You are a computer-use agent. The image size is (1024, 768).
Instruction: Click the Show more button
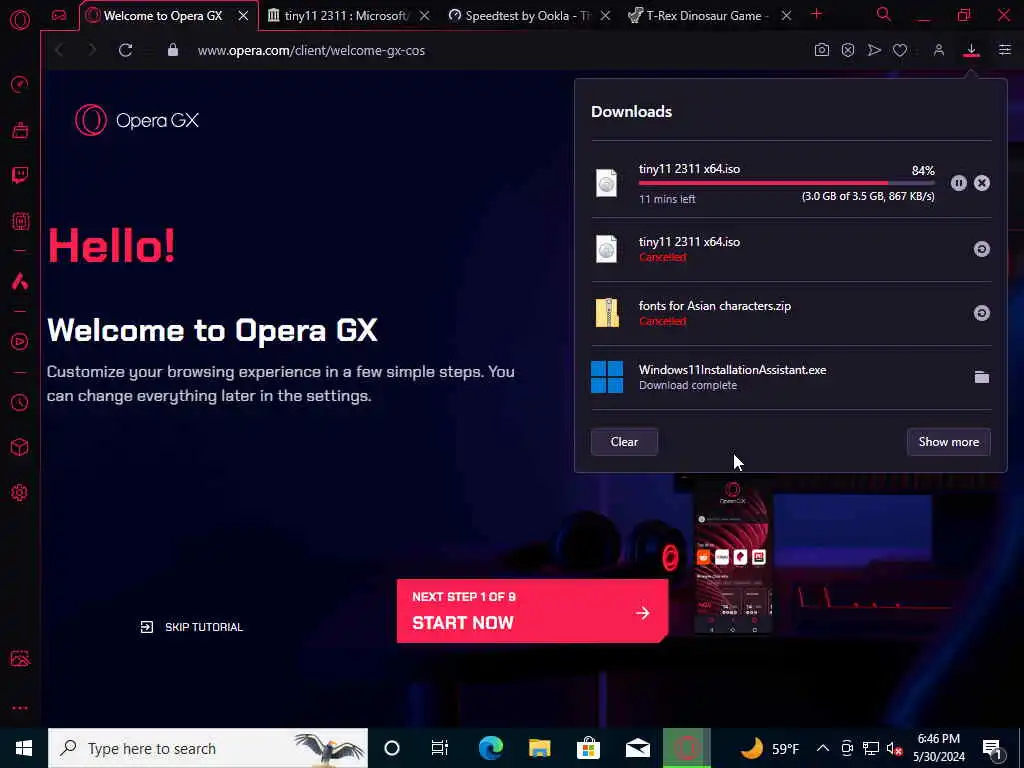[948, 442]
